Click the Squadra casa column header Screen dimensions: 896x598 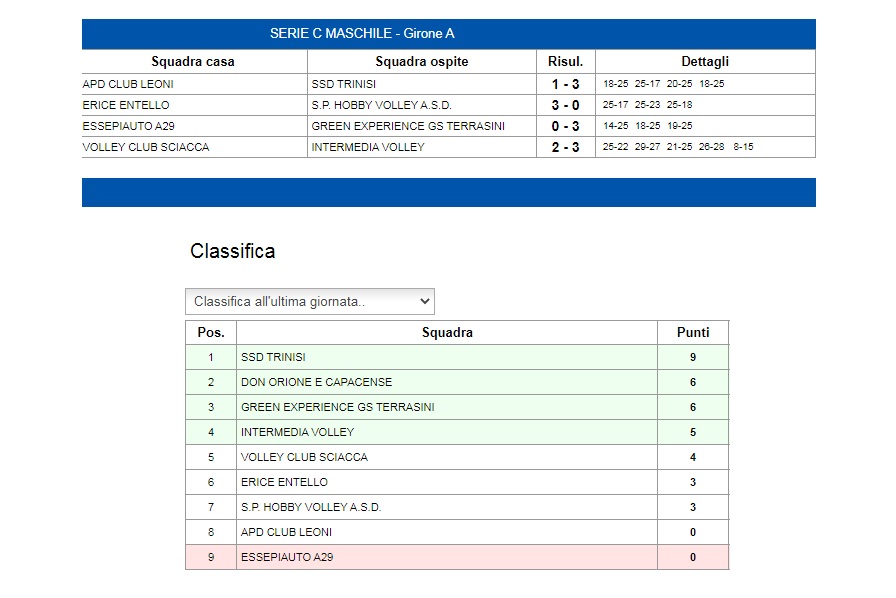pos(193,62)
